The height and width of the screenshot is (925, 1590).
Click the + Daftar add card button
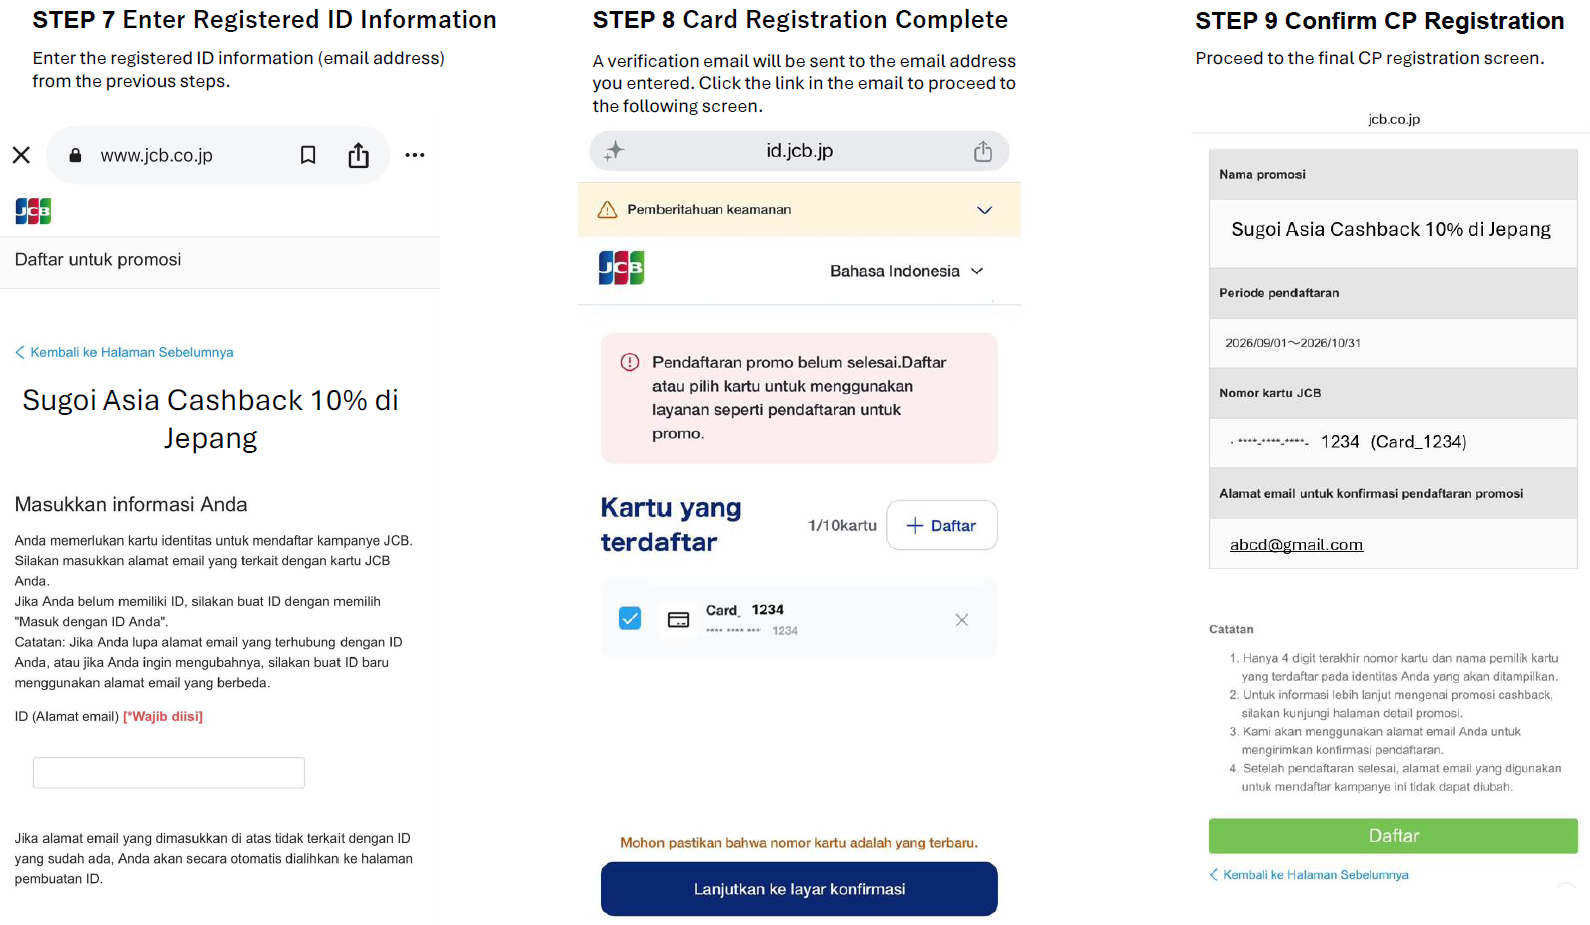click(x=941, y=525)
